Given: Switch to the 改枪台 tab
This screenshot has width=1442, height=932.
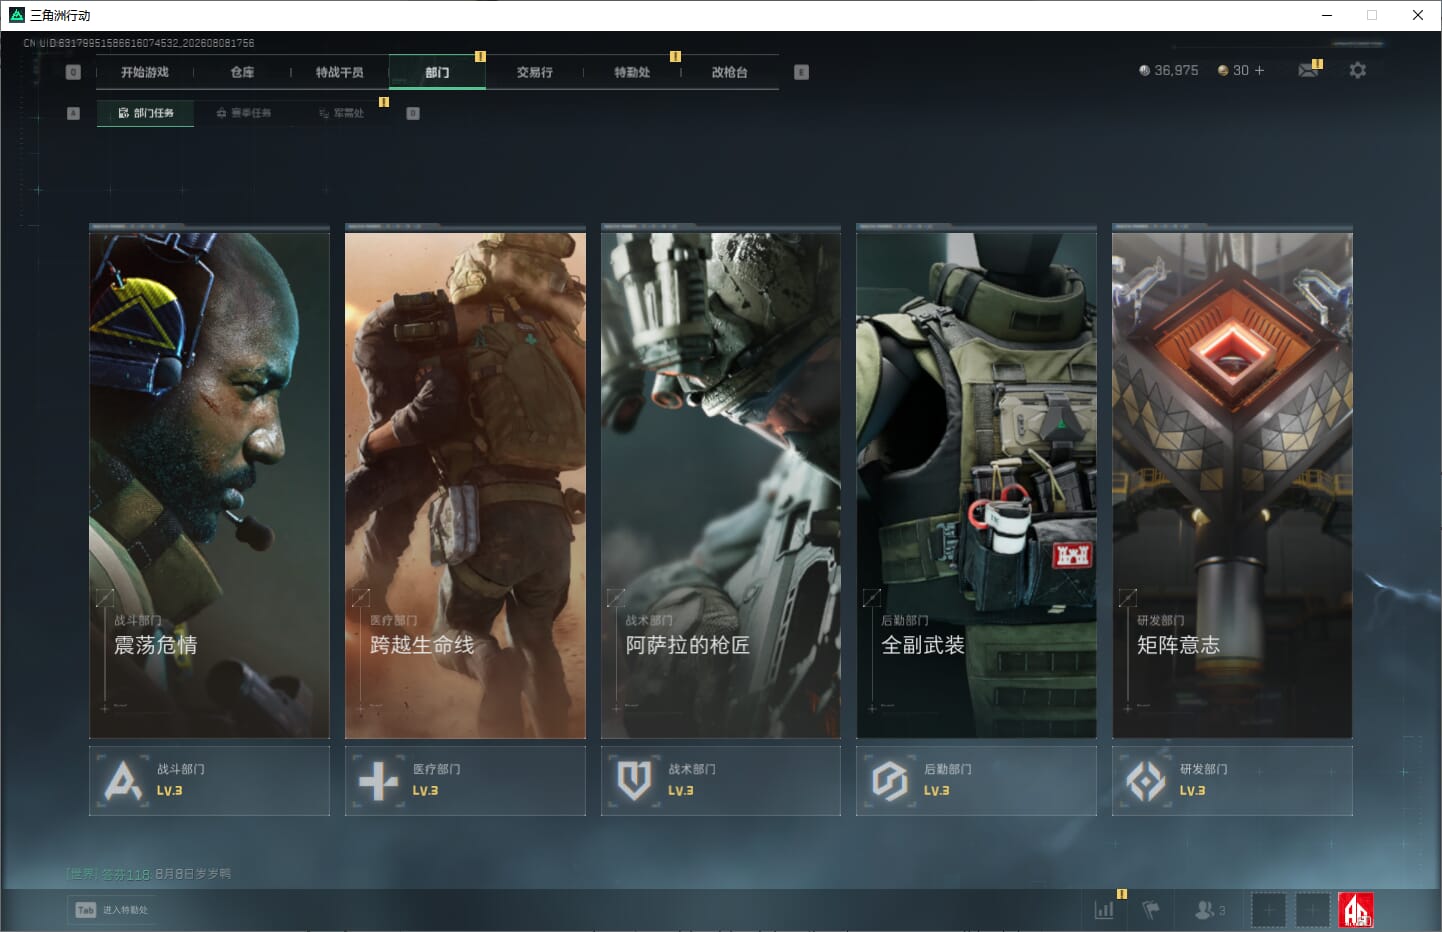Looking at the screenshot, I should [730, 72].
